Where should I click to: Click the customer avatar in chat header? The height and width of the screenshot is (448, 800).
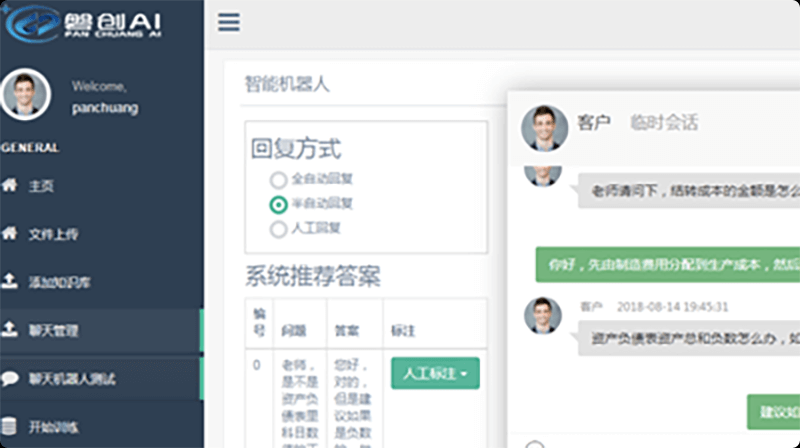tap(544, 127)
